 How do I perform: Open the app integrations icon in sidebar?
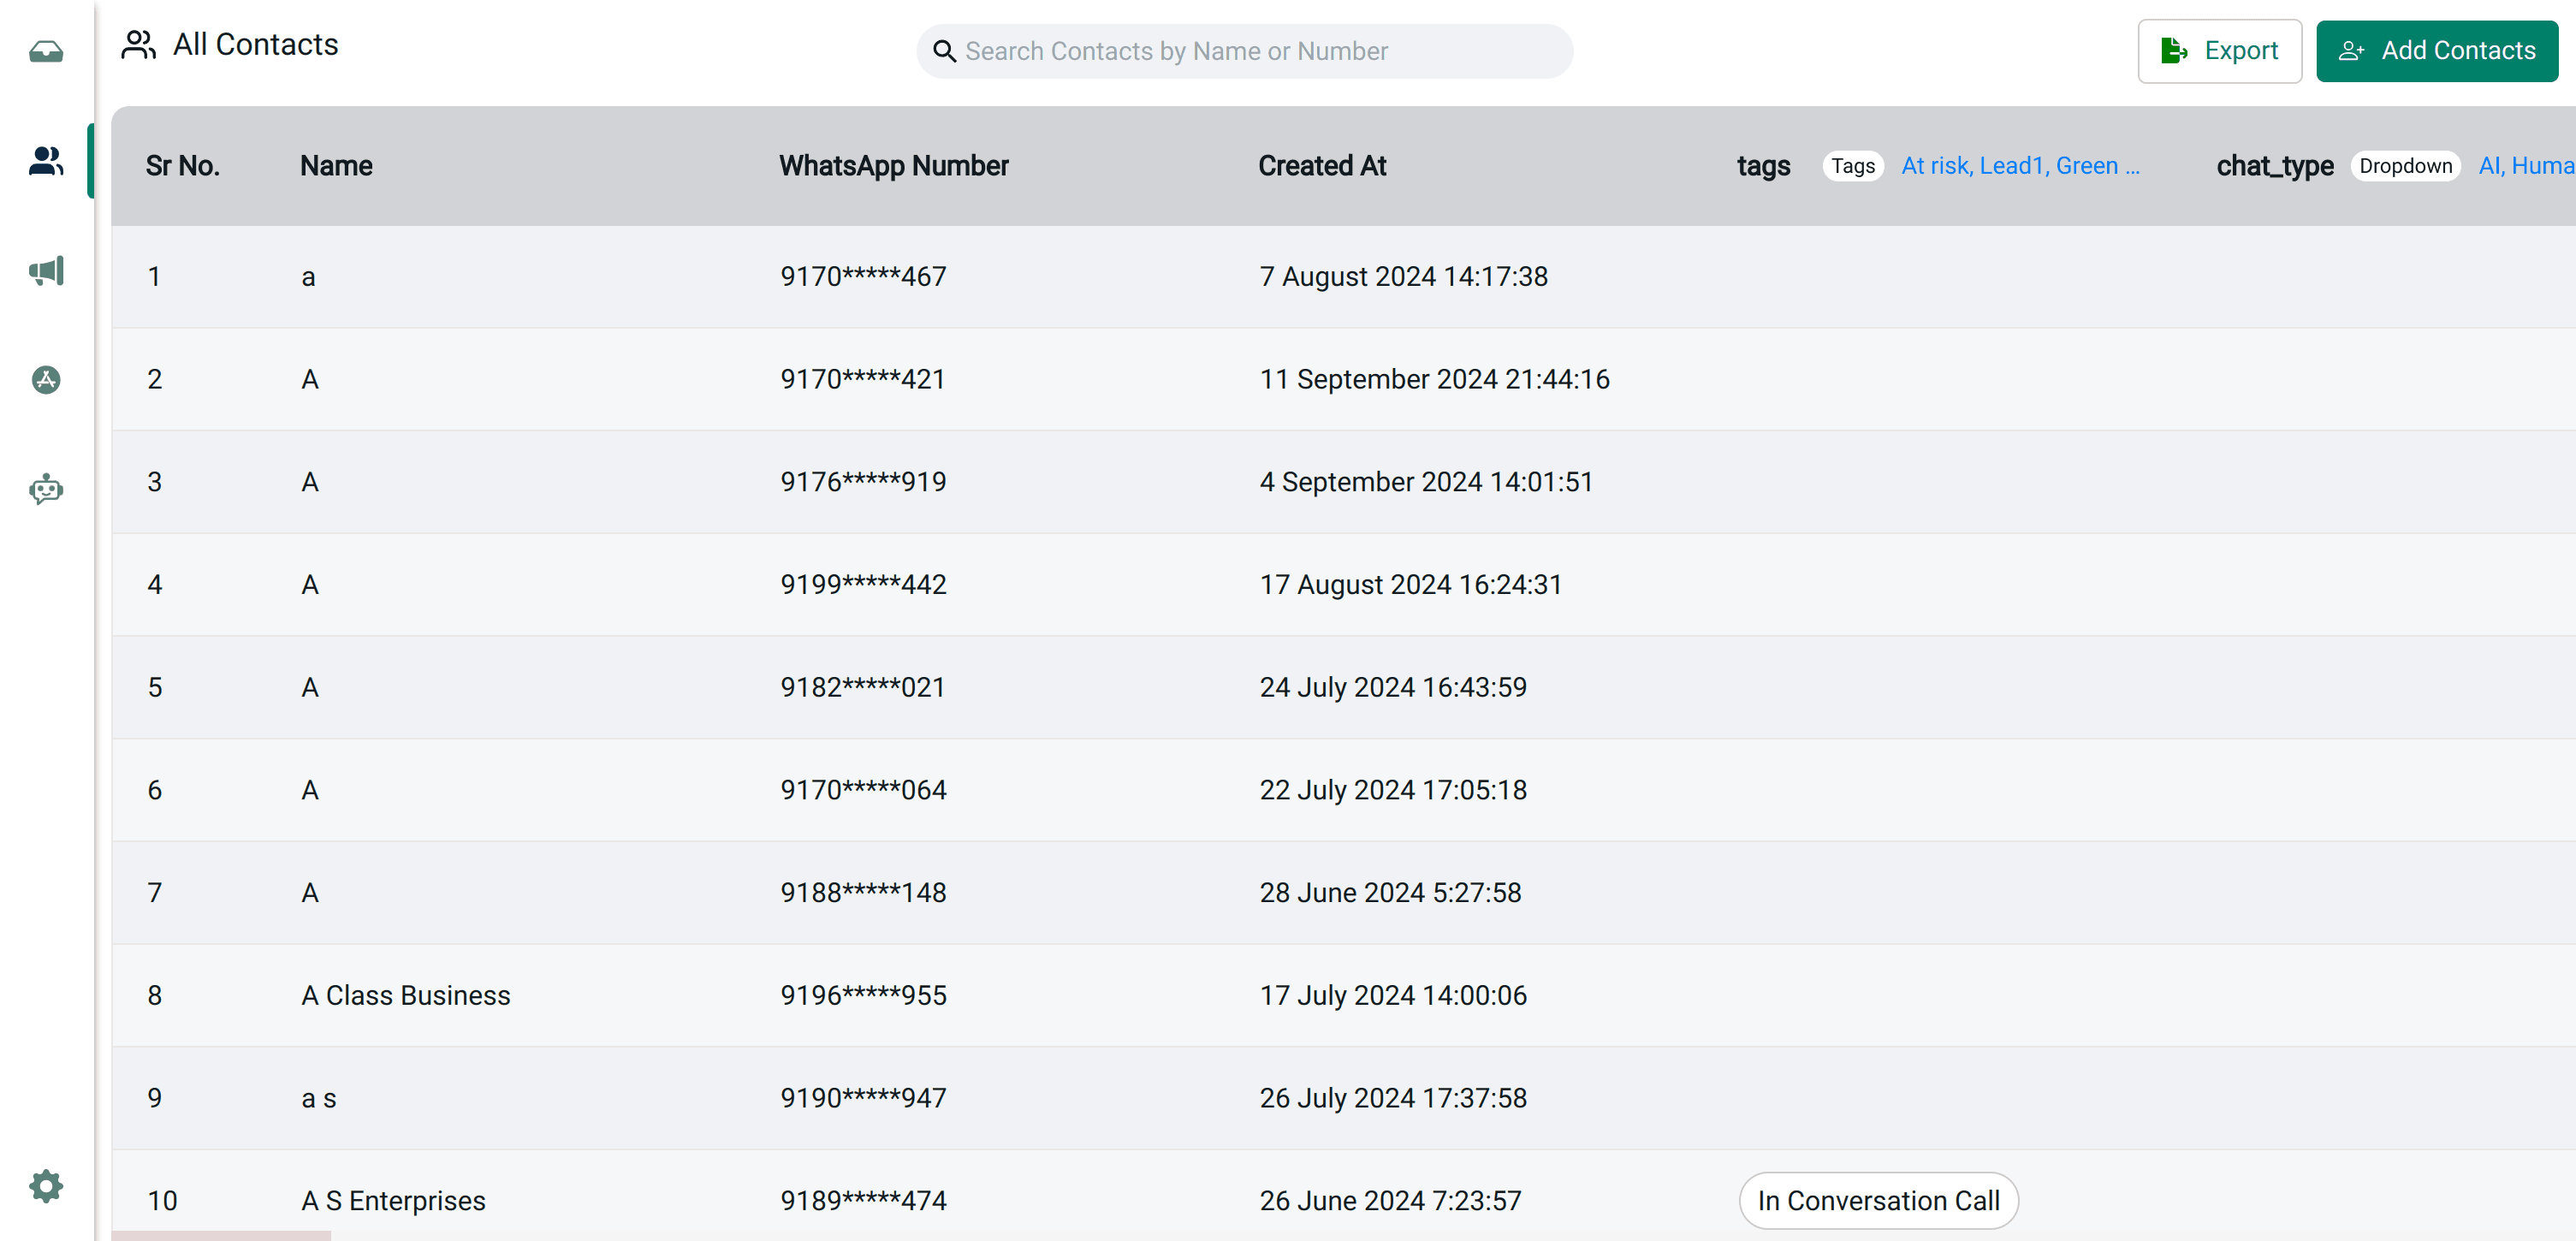point(46,380)
